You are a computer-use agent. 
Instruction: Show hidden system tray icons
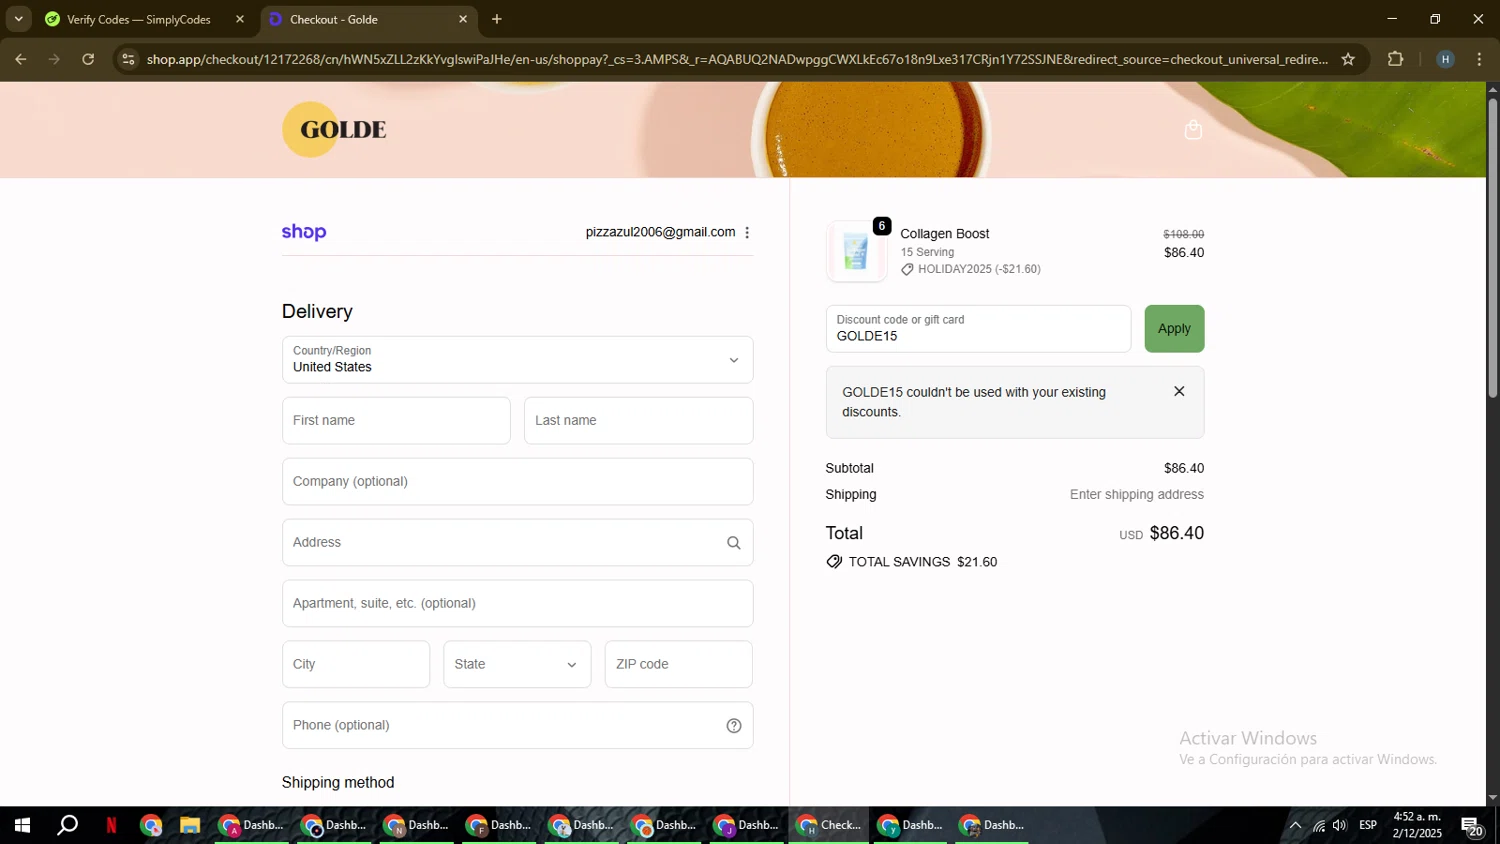point(1295,826)
